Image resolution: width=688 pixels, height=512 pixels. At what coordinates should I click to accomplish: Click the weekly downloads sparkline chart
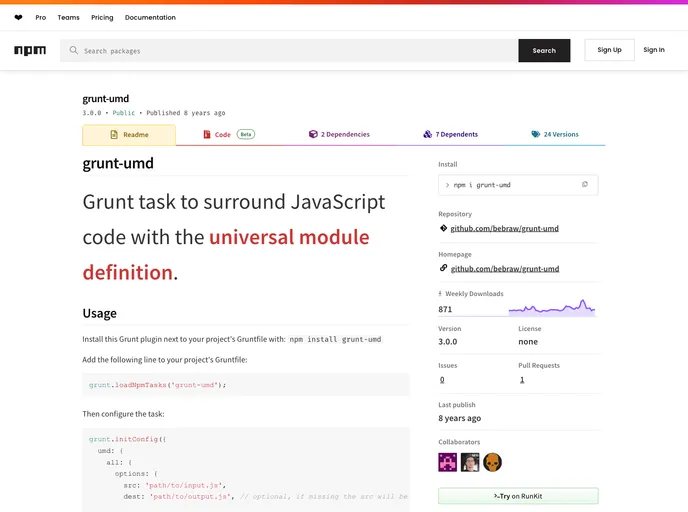552,308
